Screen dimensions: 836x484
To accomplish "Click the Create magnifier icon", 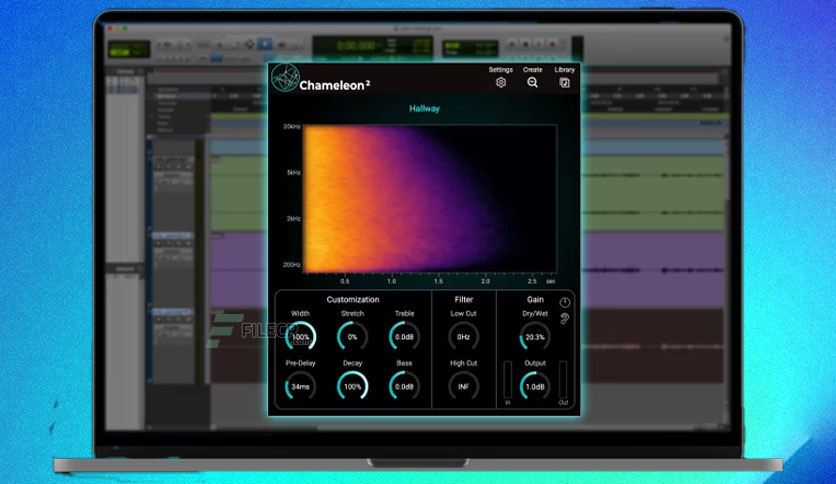I will (532, 83).
